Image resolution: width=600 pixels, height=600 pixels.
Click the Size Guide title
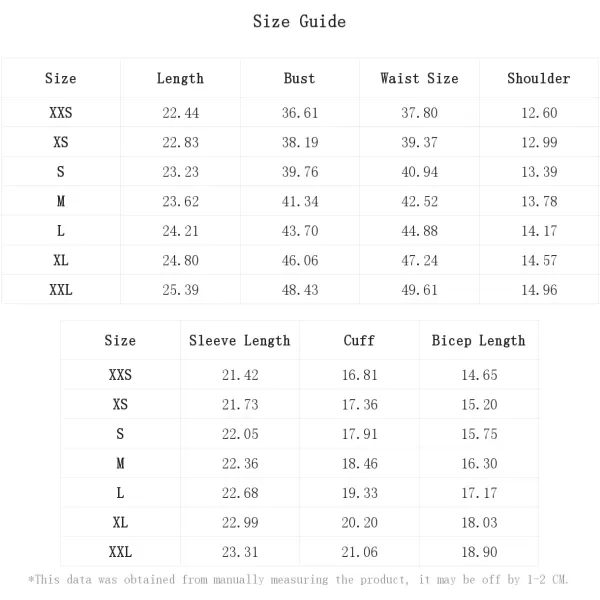tap(299, 22)
